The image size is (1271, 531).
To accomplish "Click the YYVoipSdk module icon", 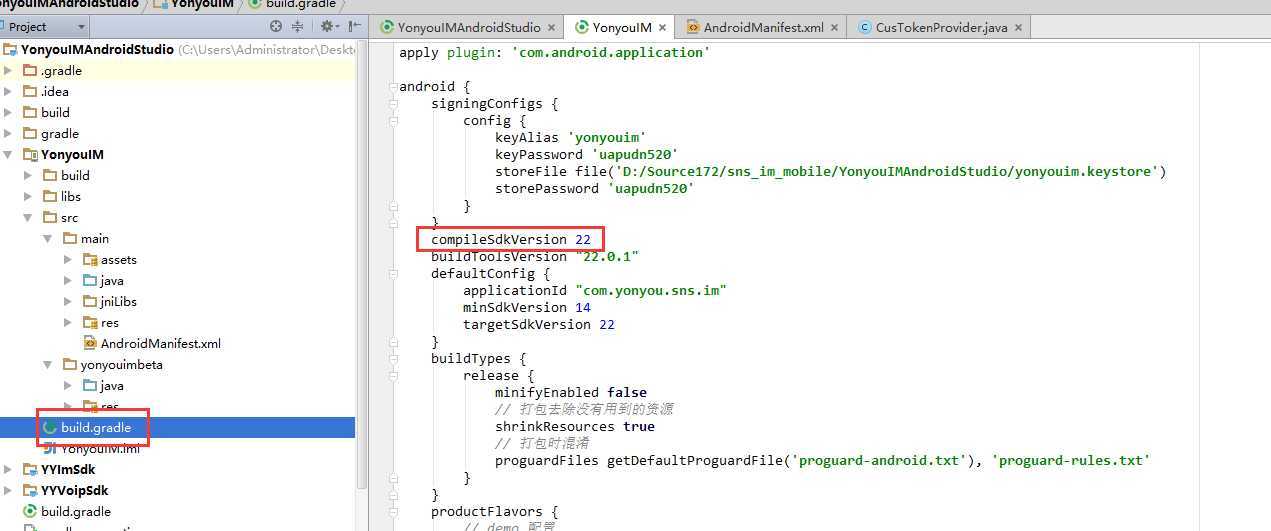I will pyautogui.click(x=30, y=491).
